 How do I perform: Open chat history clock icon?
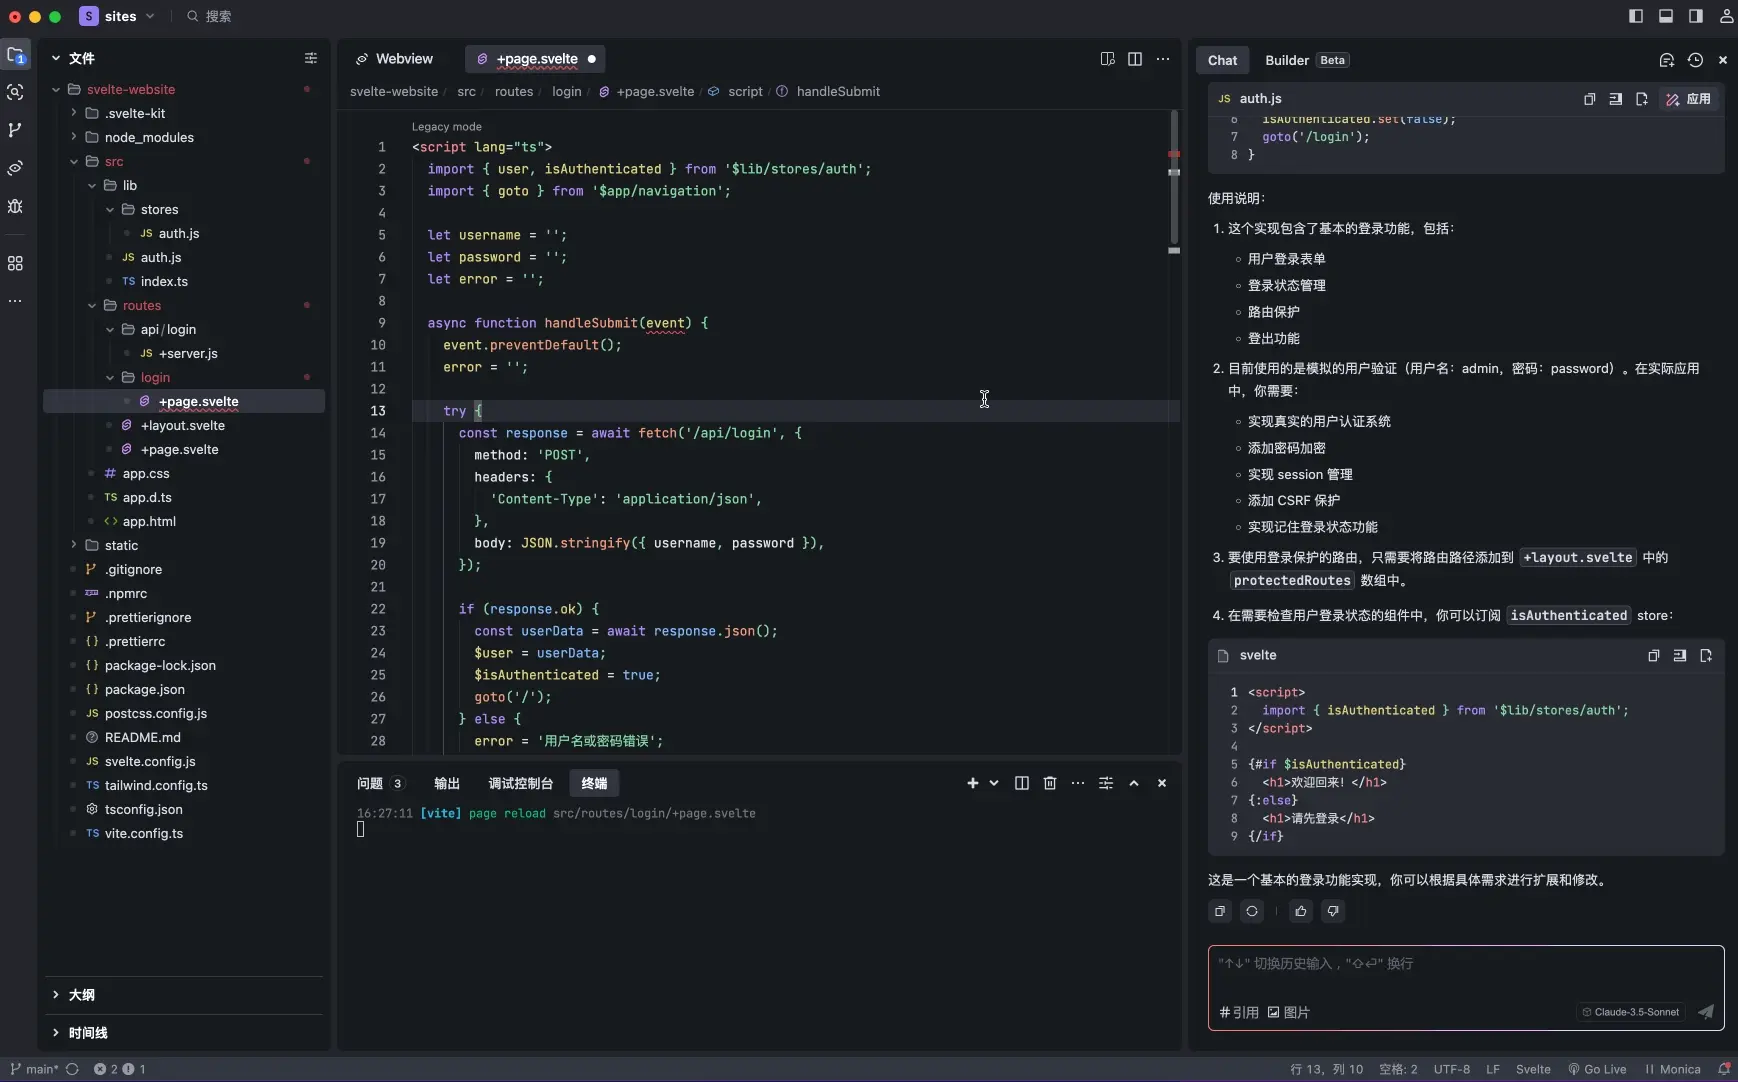click(1695, 60)
